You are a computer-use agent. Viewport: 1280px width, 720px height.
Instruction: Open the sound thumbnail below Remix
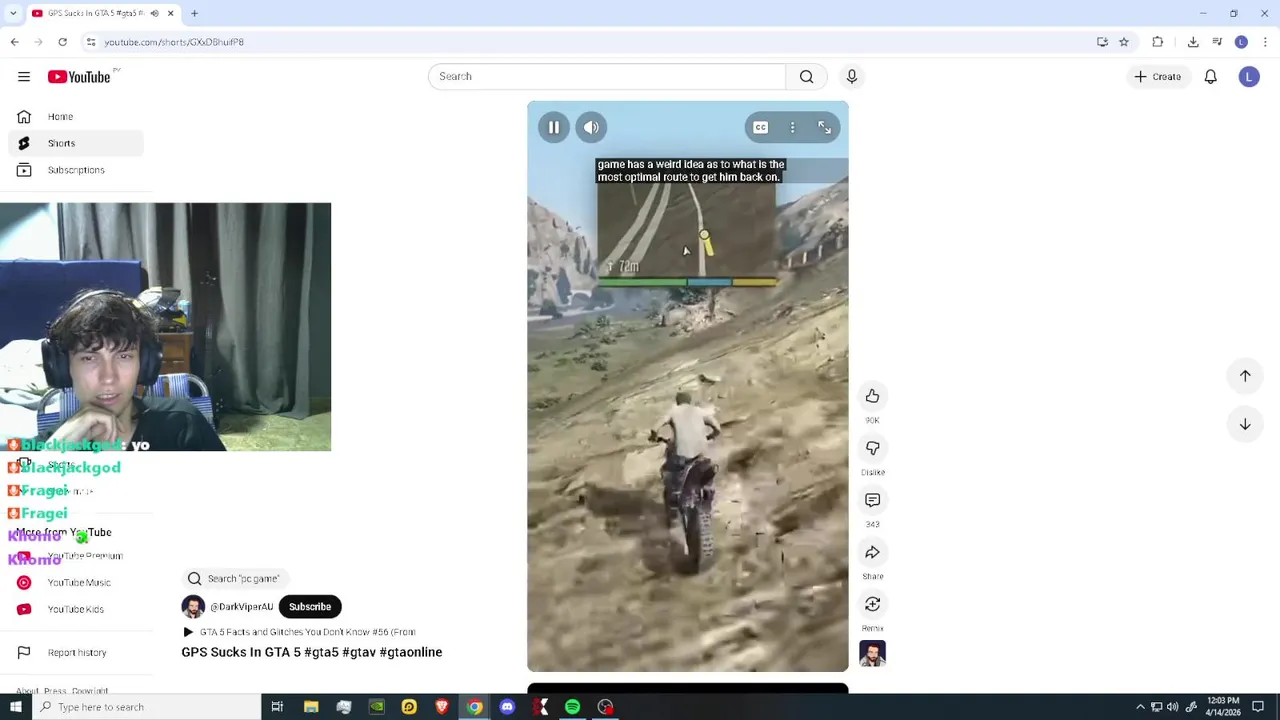click(872, 654)
